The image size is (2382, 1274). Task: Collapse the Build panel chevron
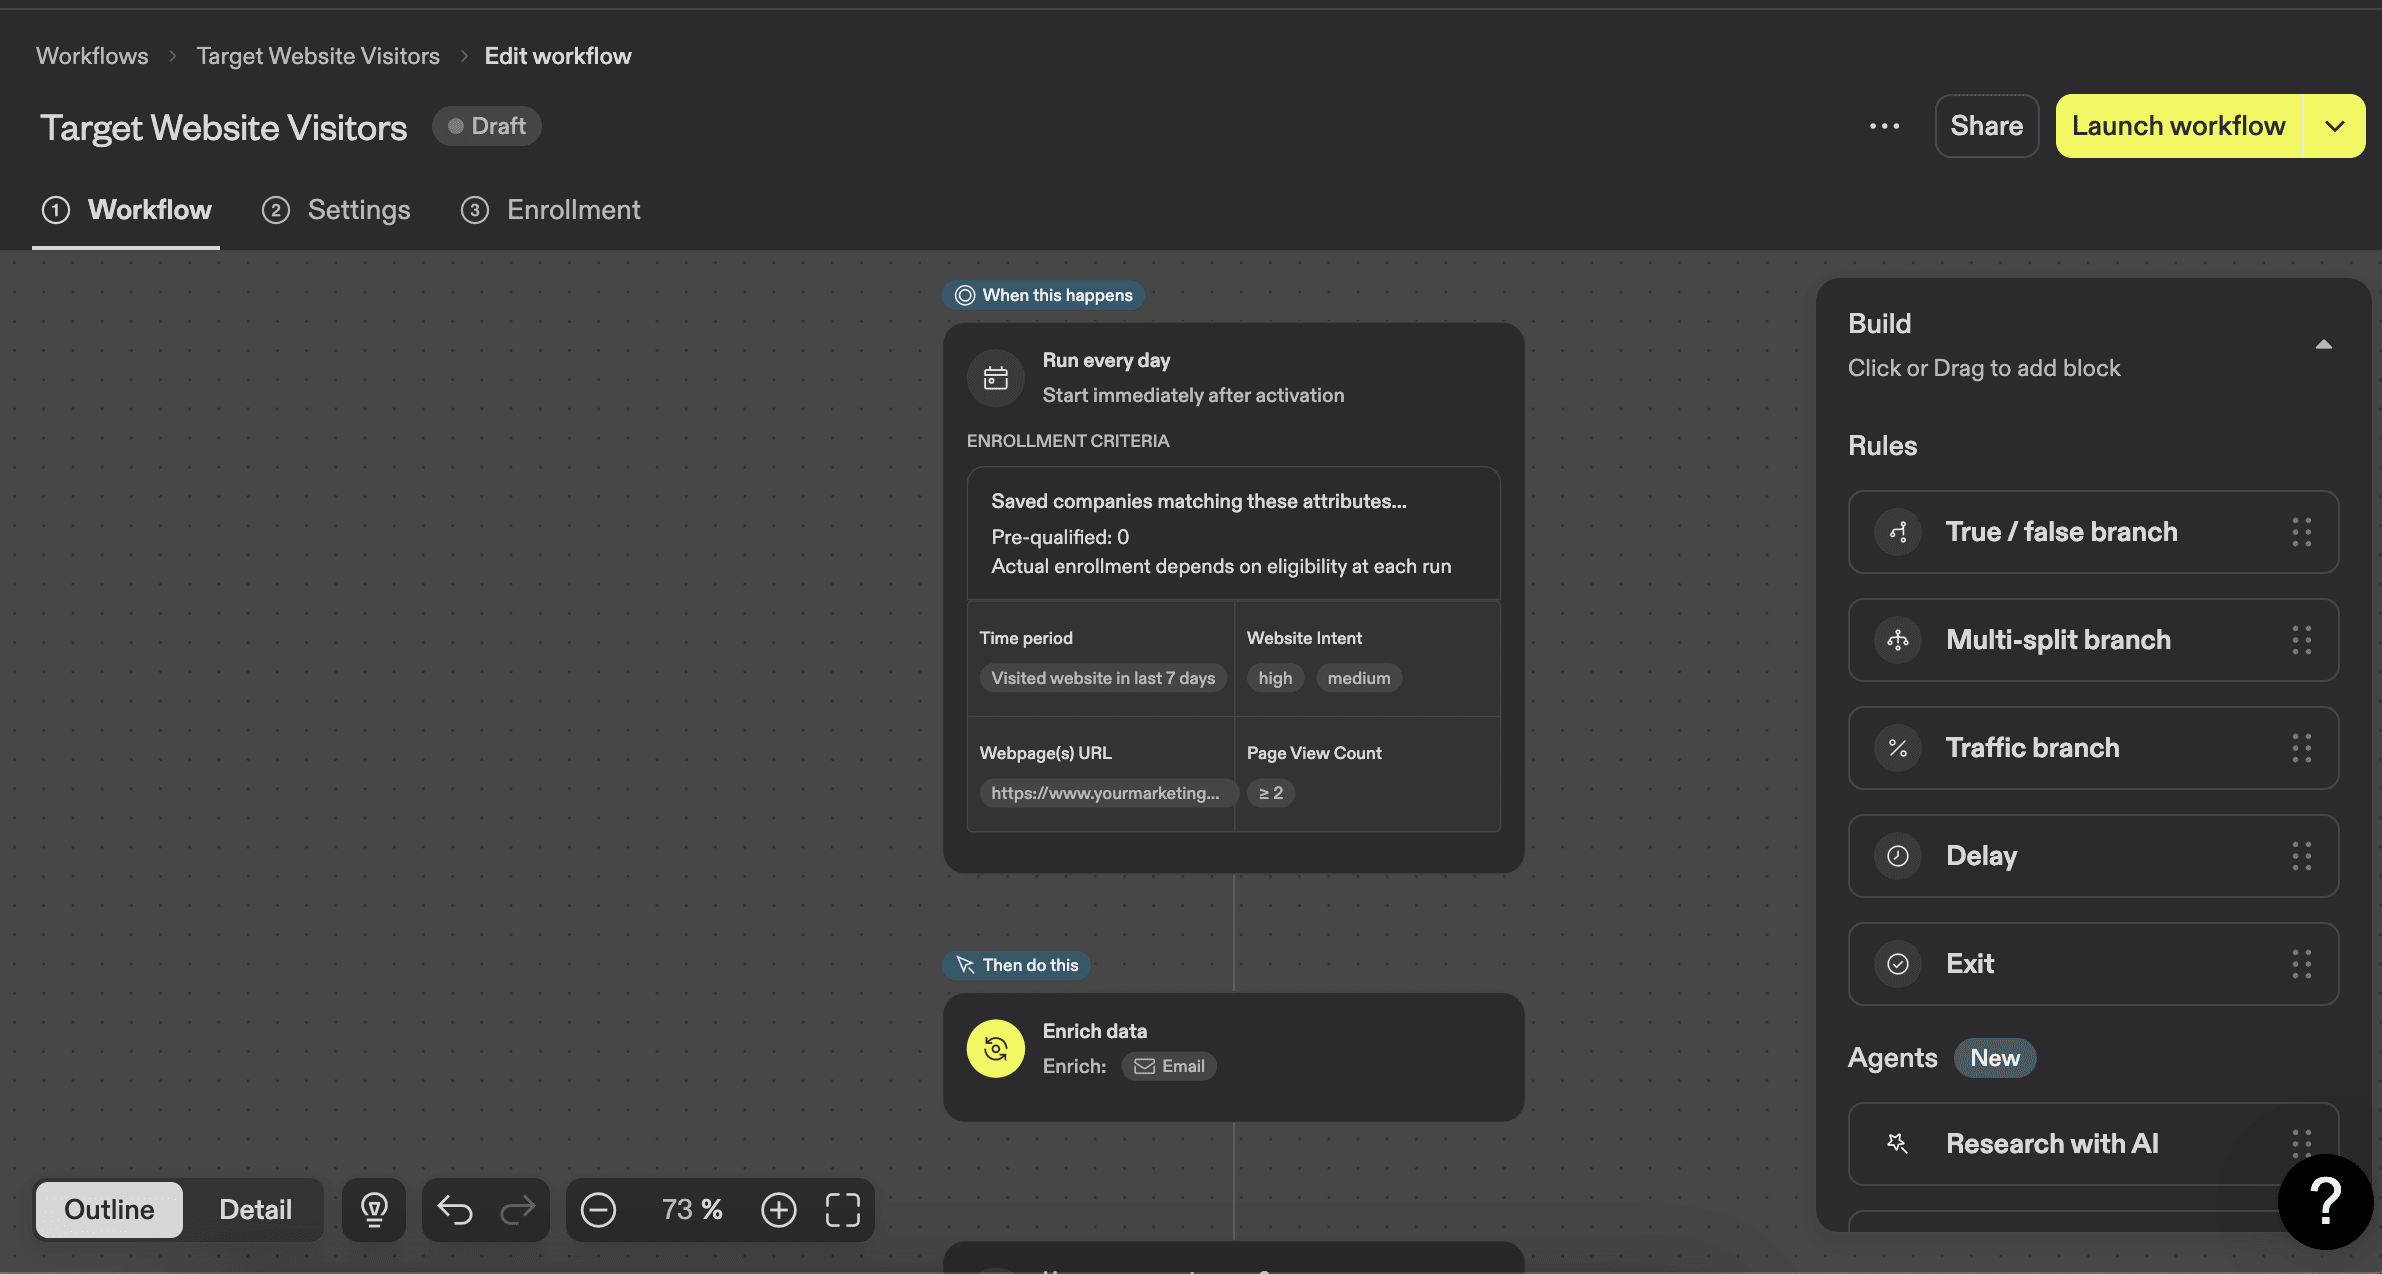pos(2324,343)
